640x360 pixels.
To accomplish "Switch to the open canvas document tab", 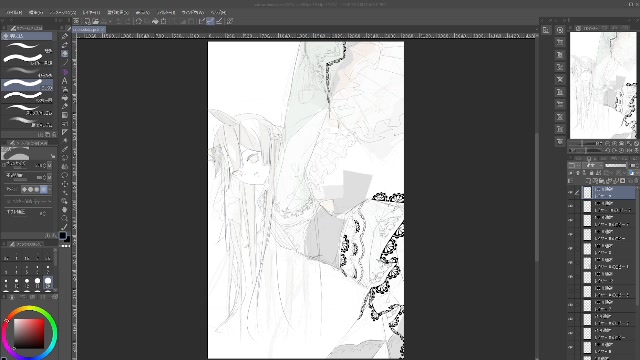I will [89, 29].
